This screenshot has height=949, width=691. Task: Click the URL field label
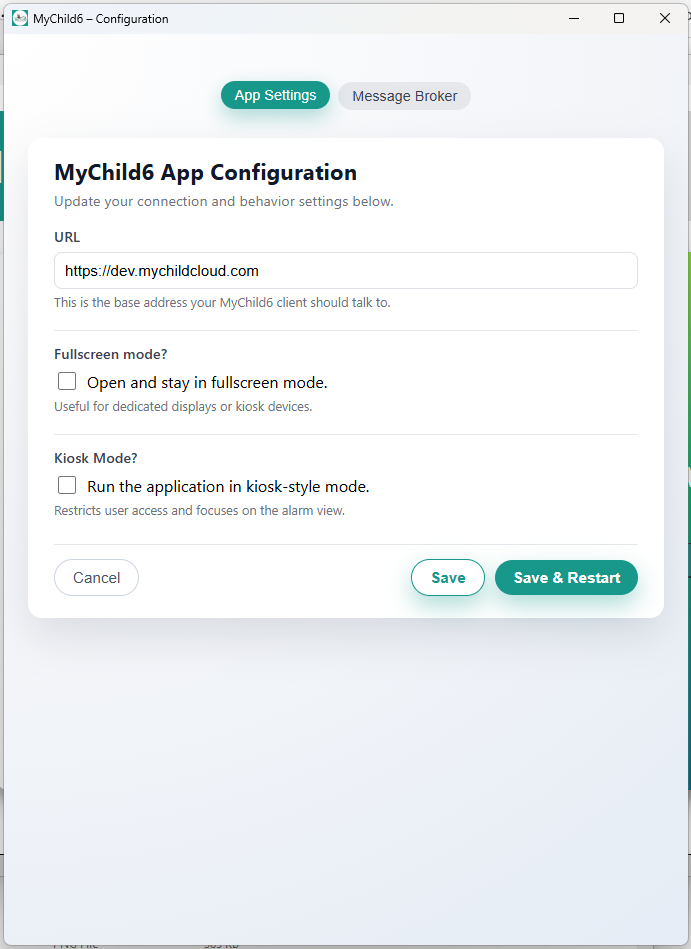67,237
